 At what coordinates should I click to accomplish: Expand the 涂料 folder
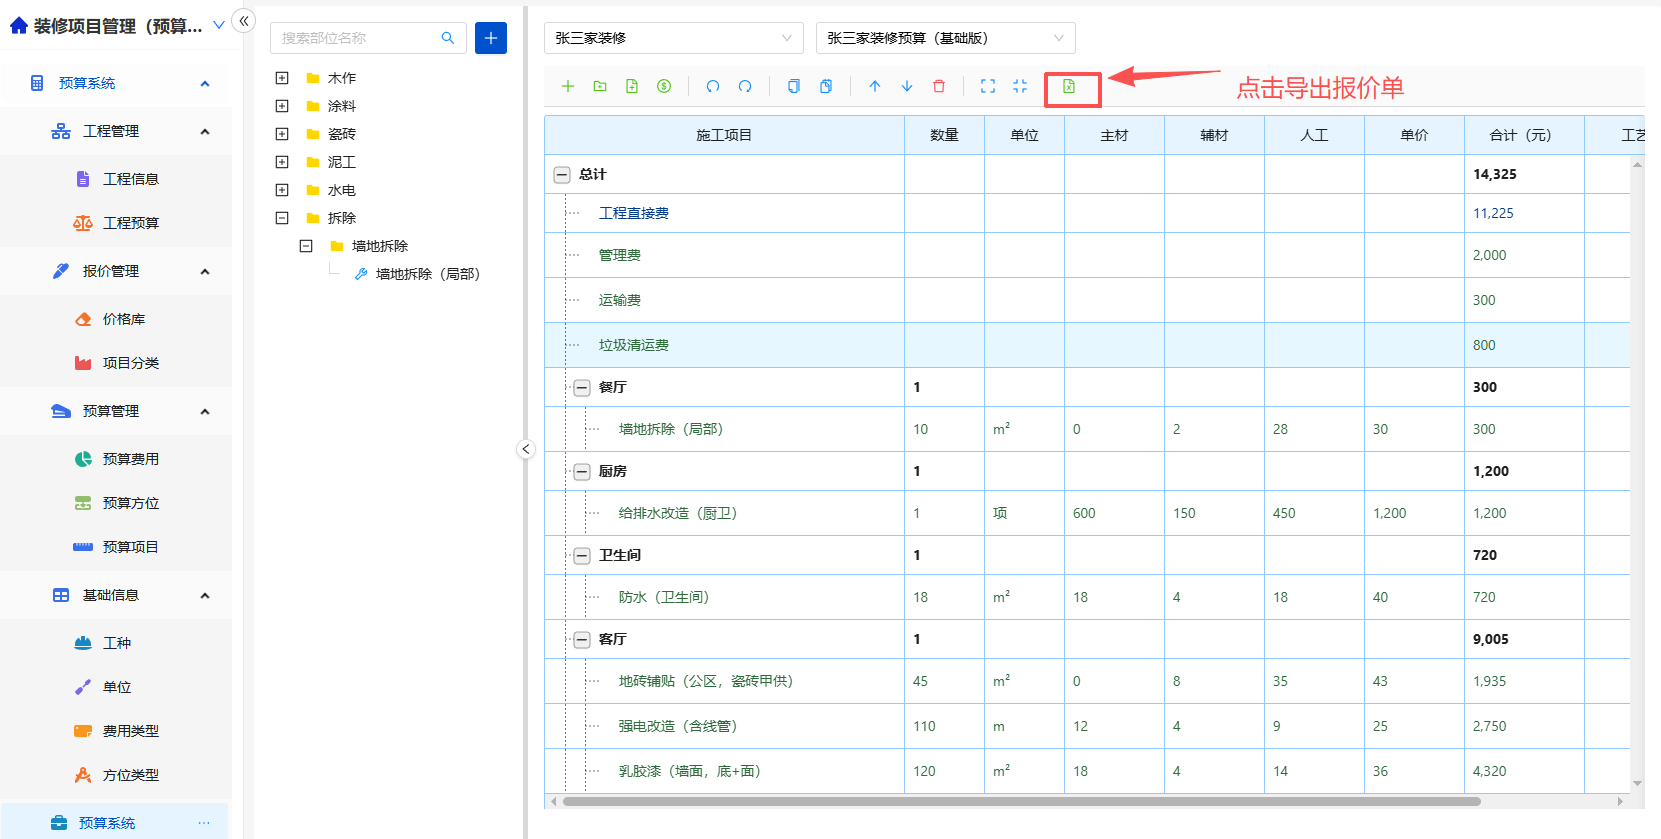(282, 106)
